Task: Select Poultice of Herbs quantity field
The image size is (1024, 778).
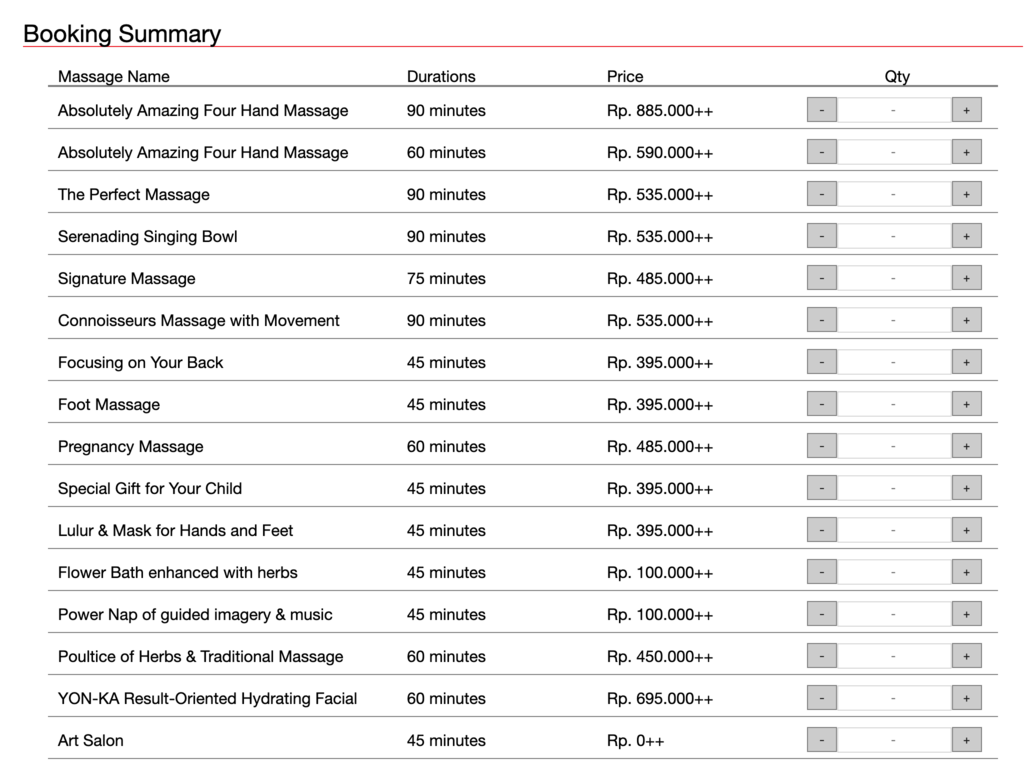Action: point(894,656)
